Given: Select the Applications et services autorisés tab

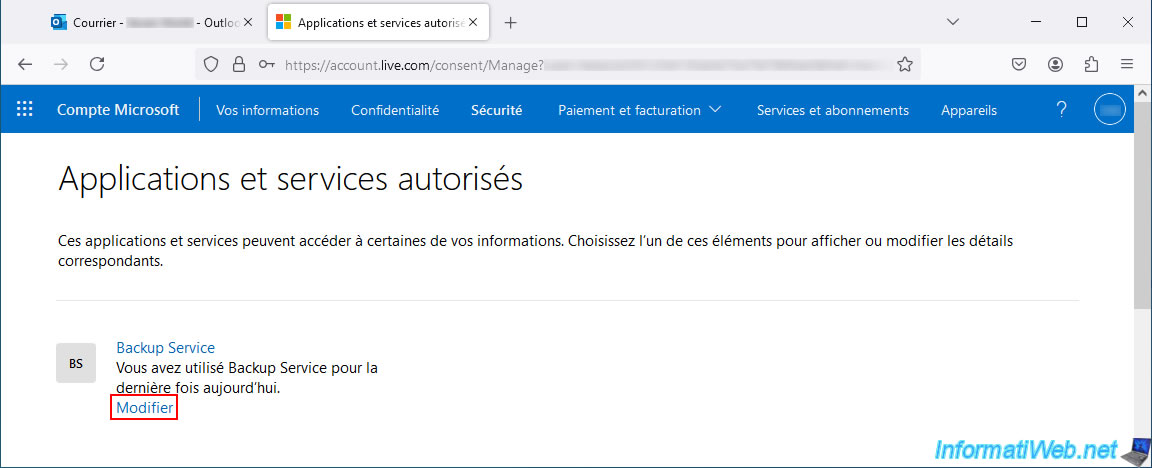Looking at the screenshot, I should coord(378,23).
